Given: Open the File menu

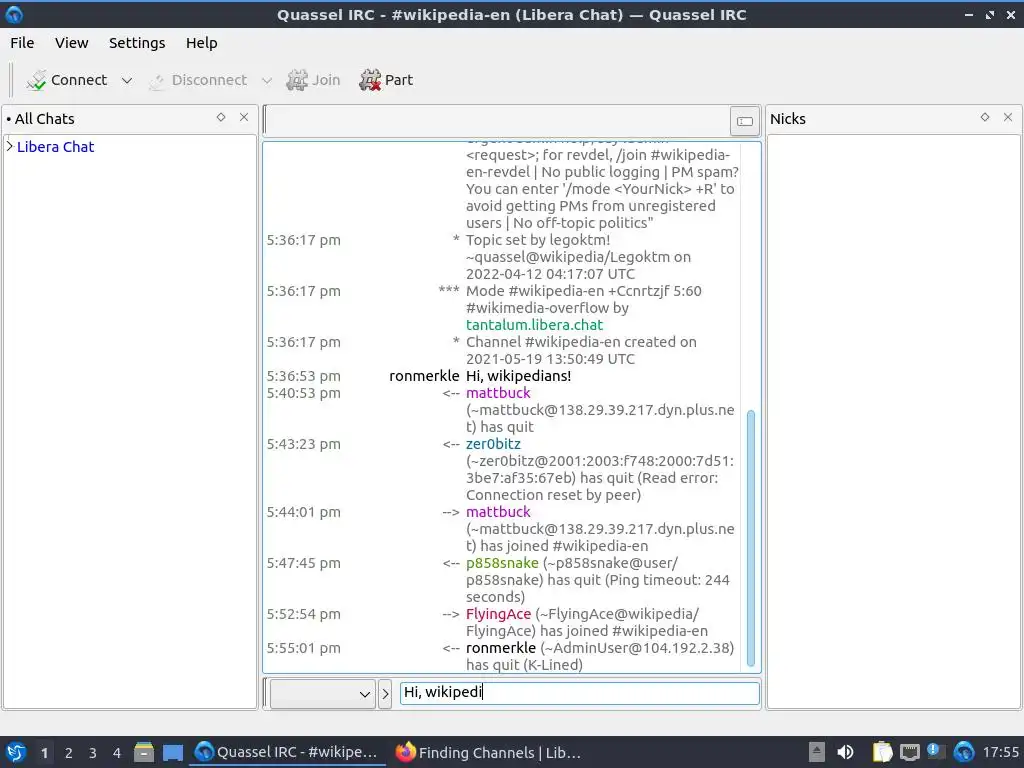Looking at the screenshot, I should click(x=22, y=43).
